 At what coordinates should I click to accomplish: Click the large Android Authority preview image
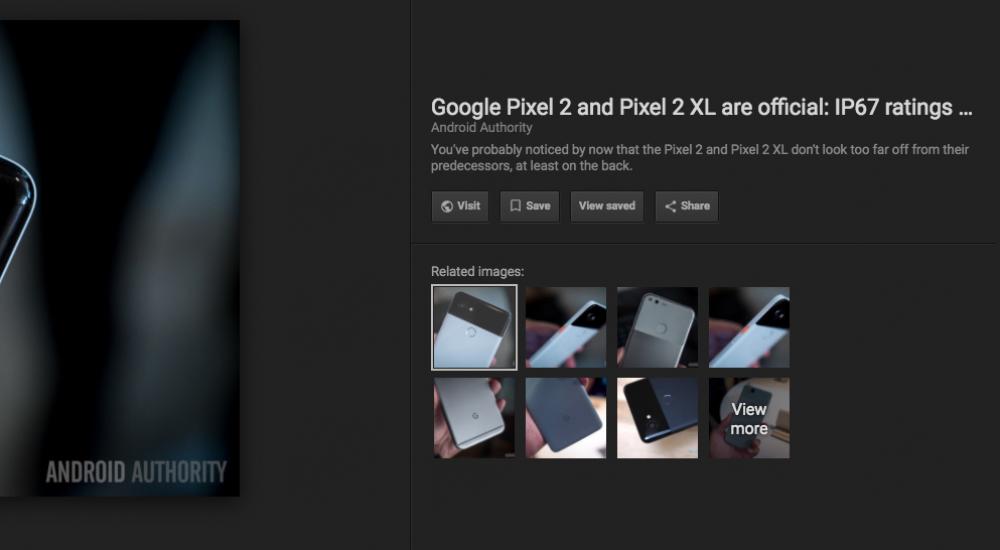(120, 258)
